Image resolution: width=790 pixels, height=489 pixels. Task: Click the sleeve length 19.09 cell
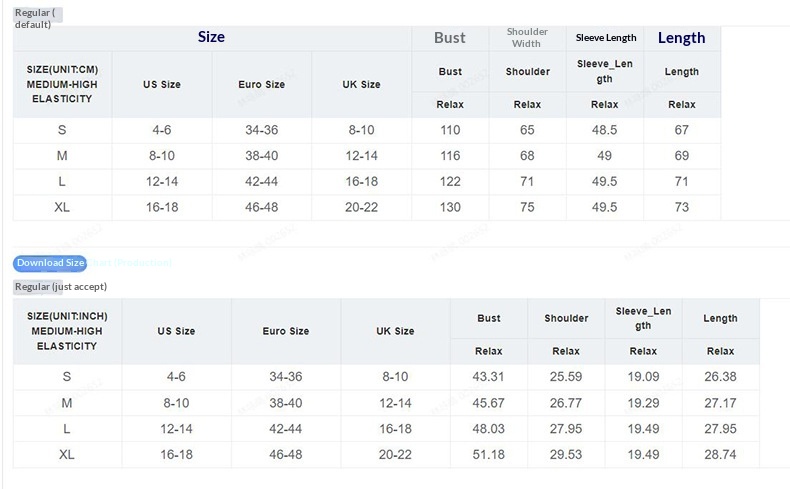point(643,377)
